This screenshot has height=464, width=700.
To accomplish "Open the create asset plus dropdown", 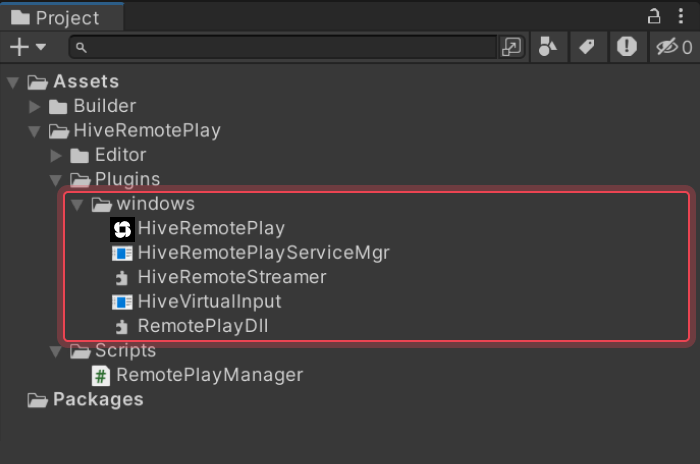I will click(27, 47).
